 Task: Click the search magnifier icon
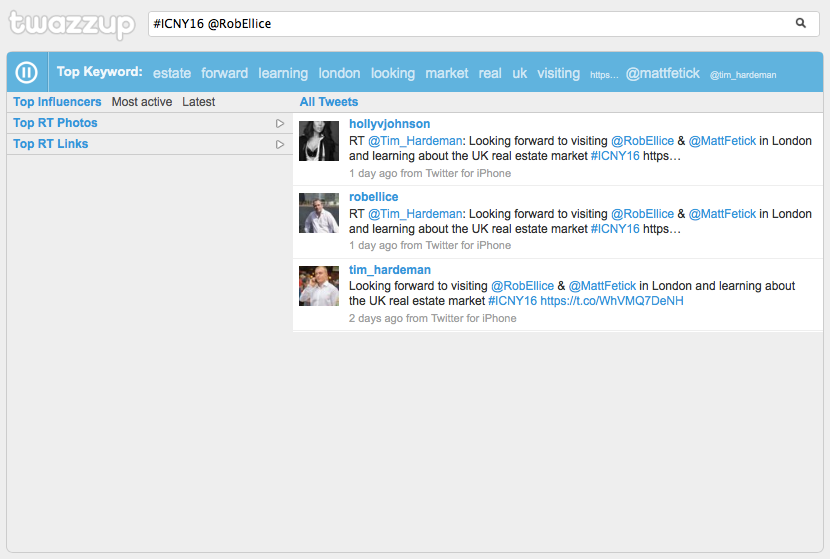(x=801, y=23)
